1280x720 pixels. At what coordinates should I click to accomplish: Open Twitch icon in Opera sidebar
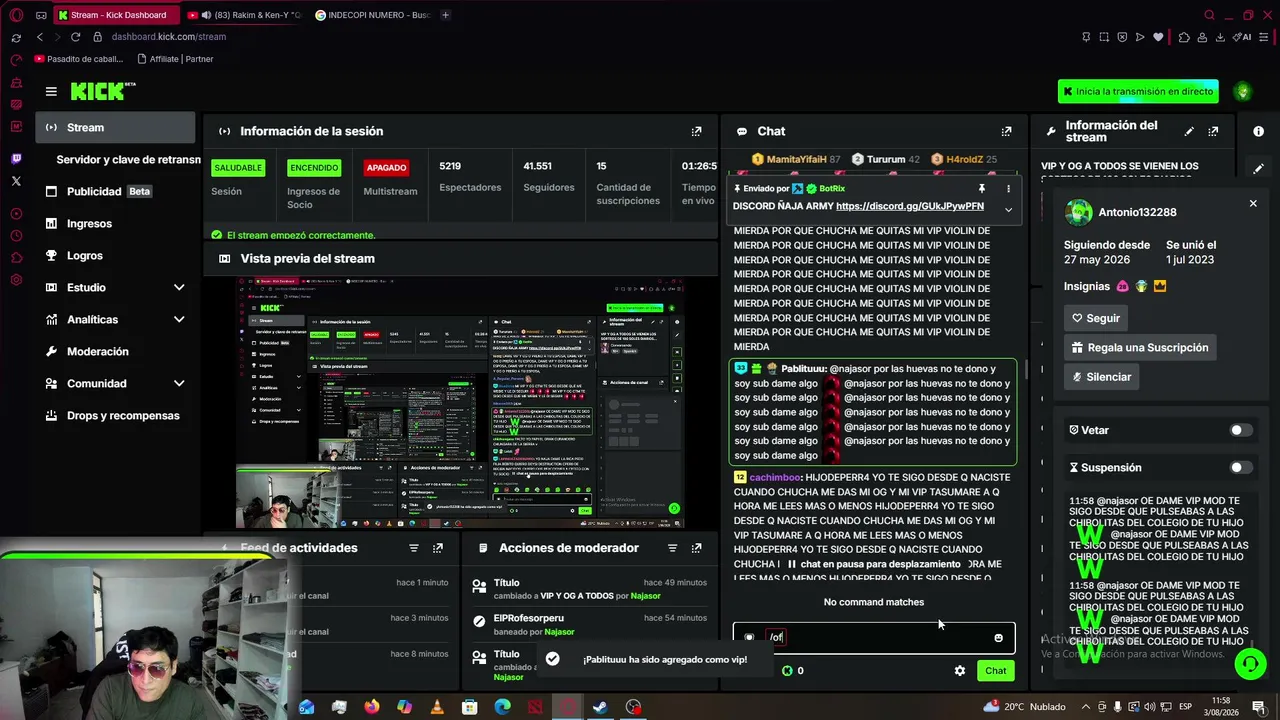16,158
